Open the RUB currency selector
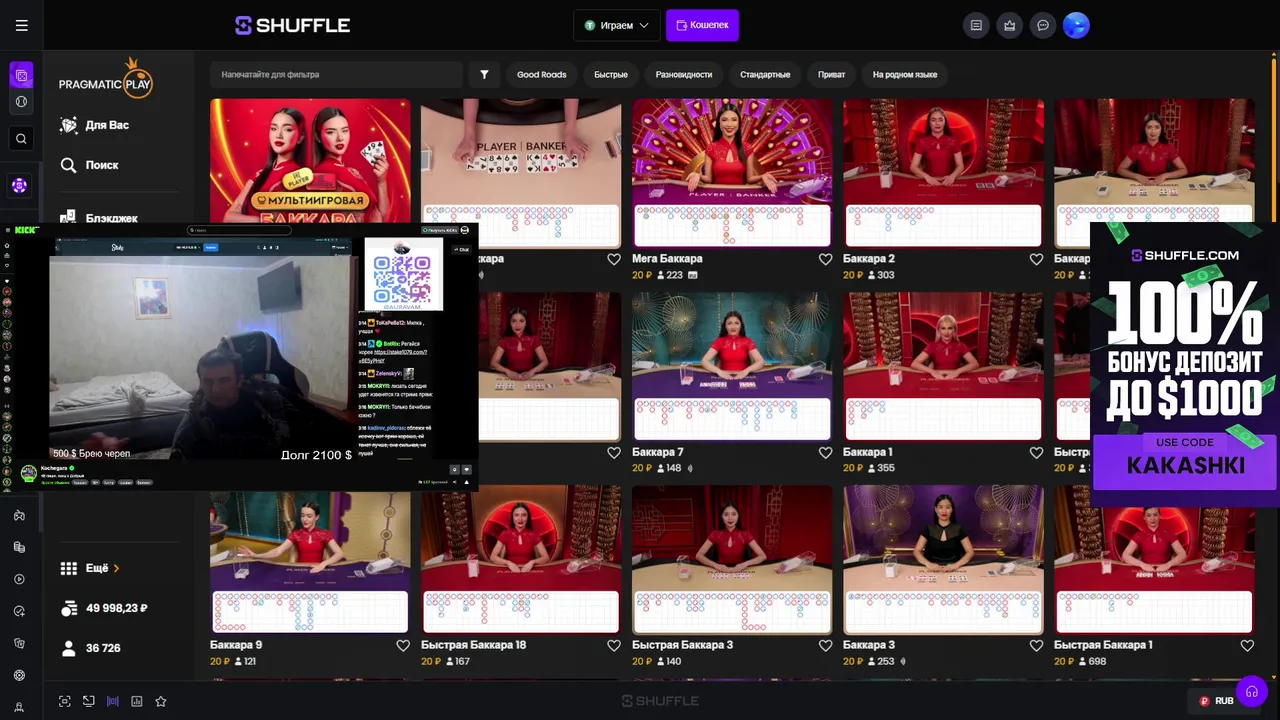 click(1216, 701)
